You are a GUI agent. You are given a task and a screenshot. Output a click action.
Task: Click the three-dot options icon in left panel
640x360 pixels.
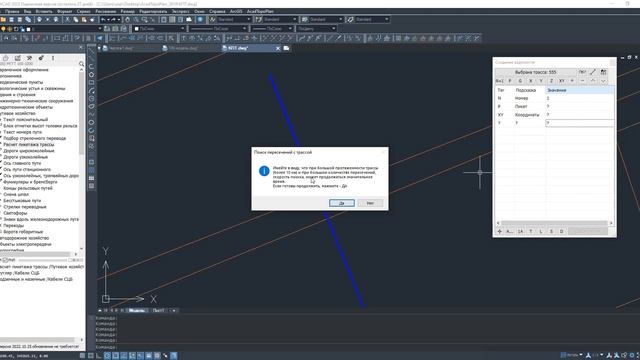[53, 58]
